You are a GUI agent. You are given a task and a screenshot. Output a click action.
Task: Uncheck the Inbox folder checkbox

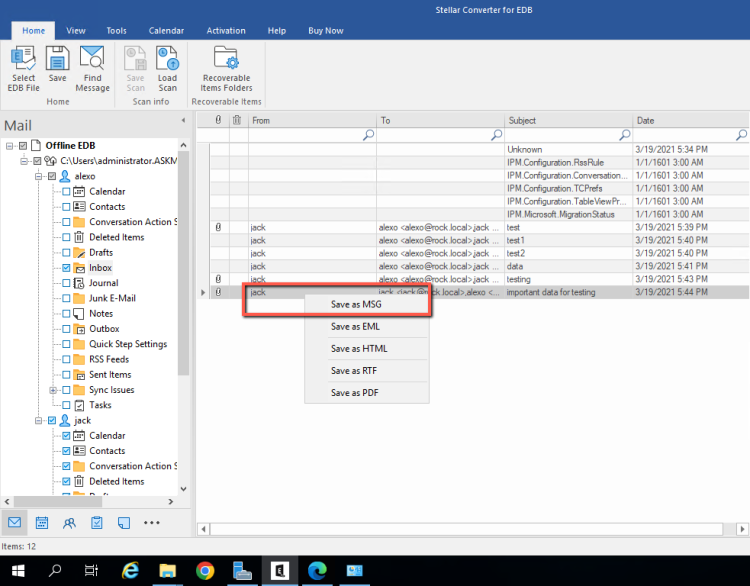click(66, 268)
